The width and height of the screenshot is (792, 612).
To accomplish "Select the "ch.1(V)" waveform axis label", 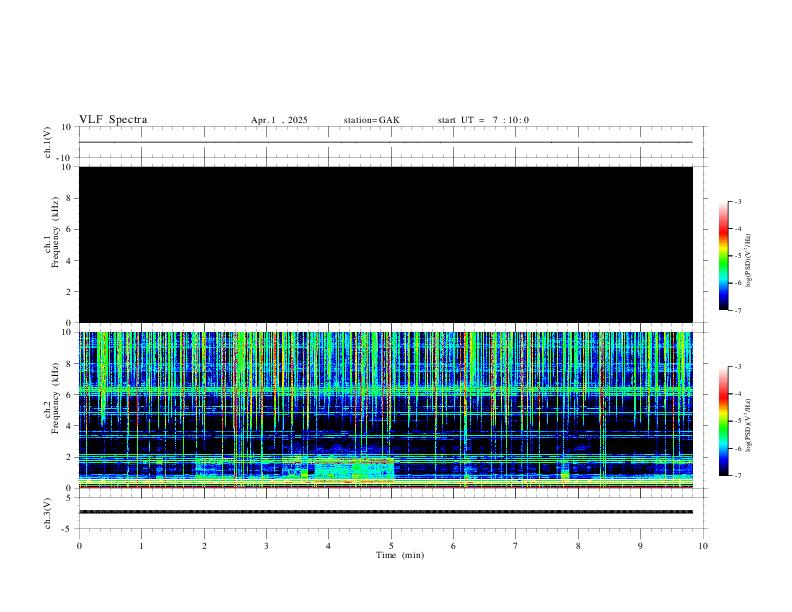I will pos(48,142).
